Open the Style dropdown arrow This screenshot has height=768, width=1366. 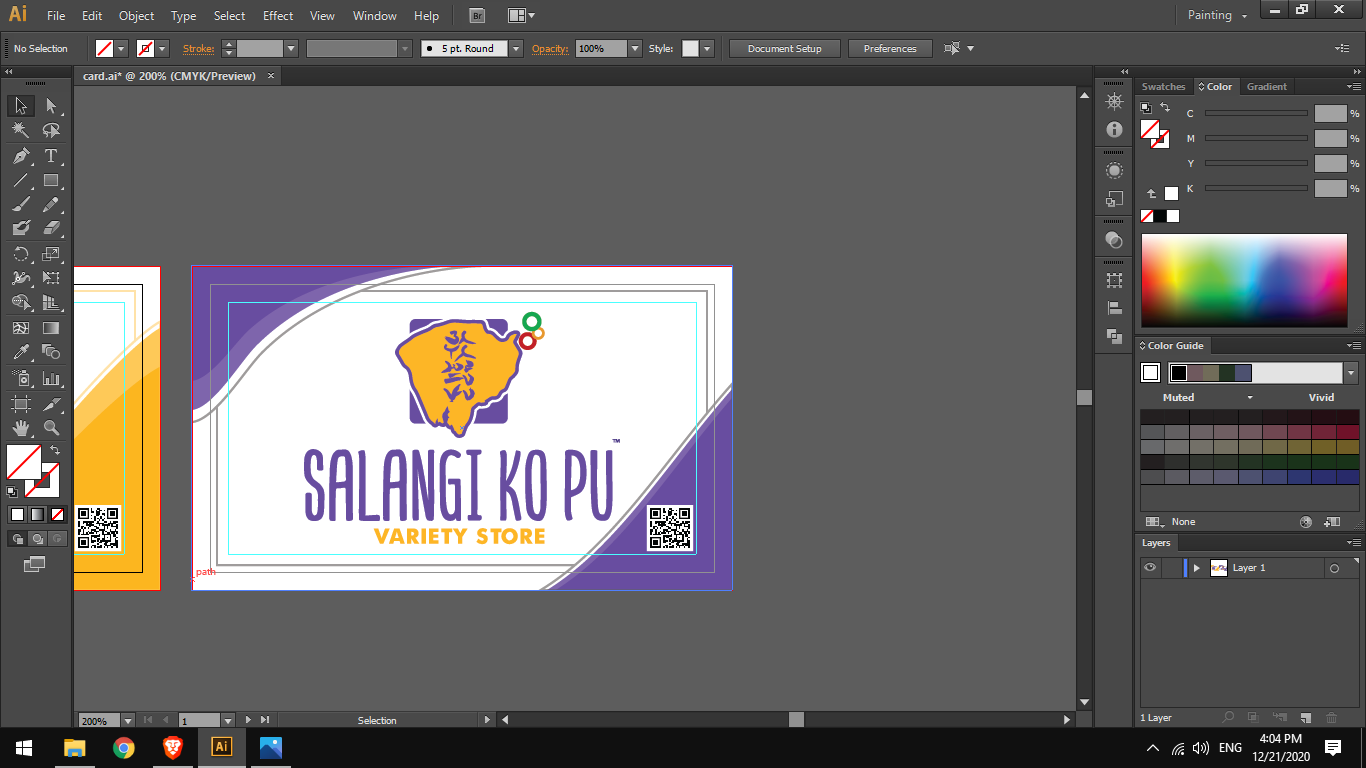point(707,48)
